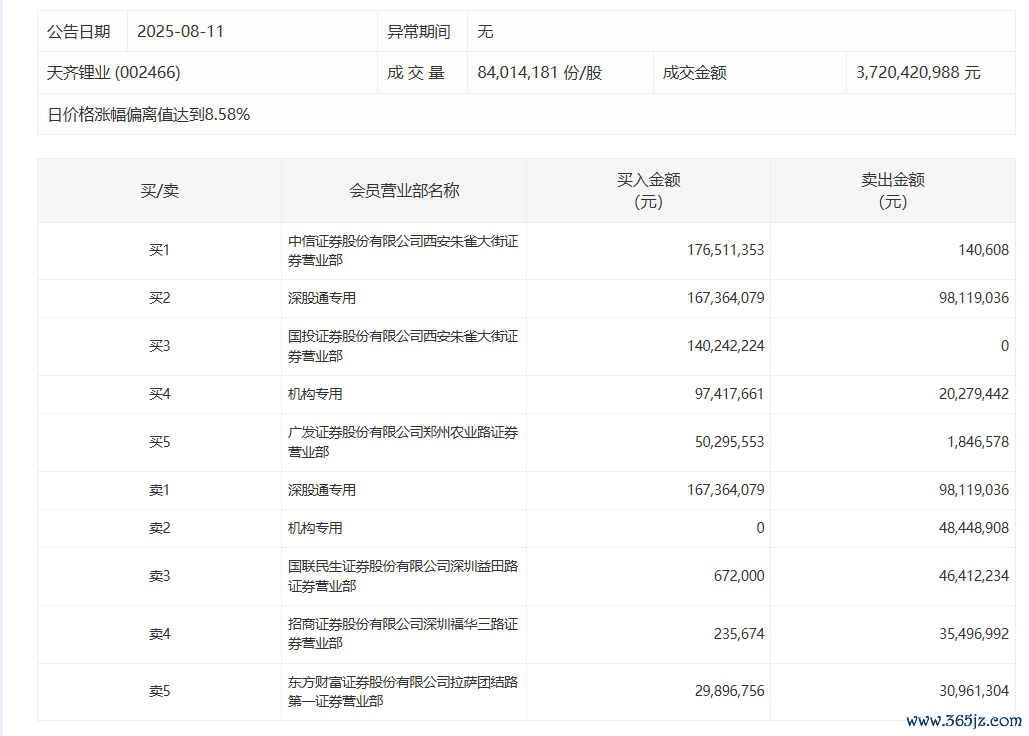The height and width of the screenshot is (736, 1029).
Task: Select the 招商证券深圳福华三路 branch name
Action: (x=403, y=634)
